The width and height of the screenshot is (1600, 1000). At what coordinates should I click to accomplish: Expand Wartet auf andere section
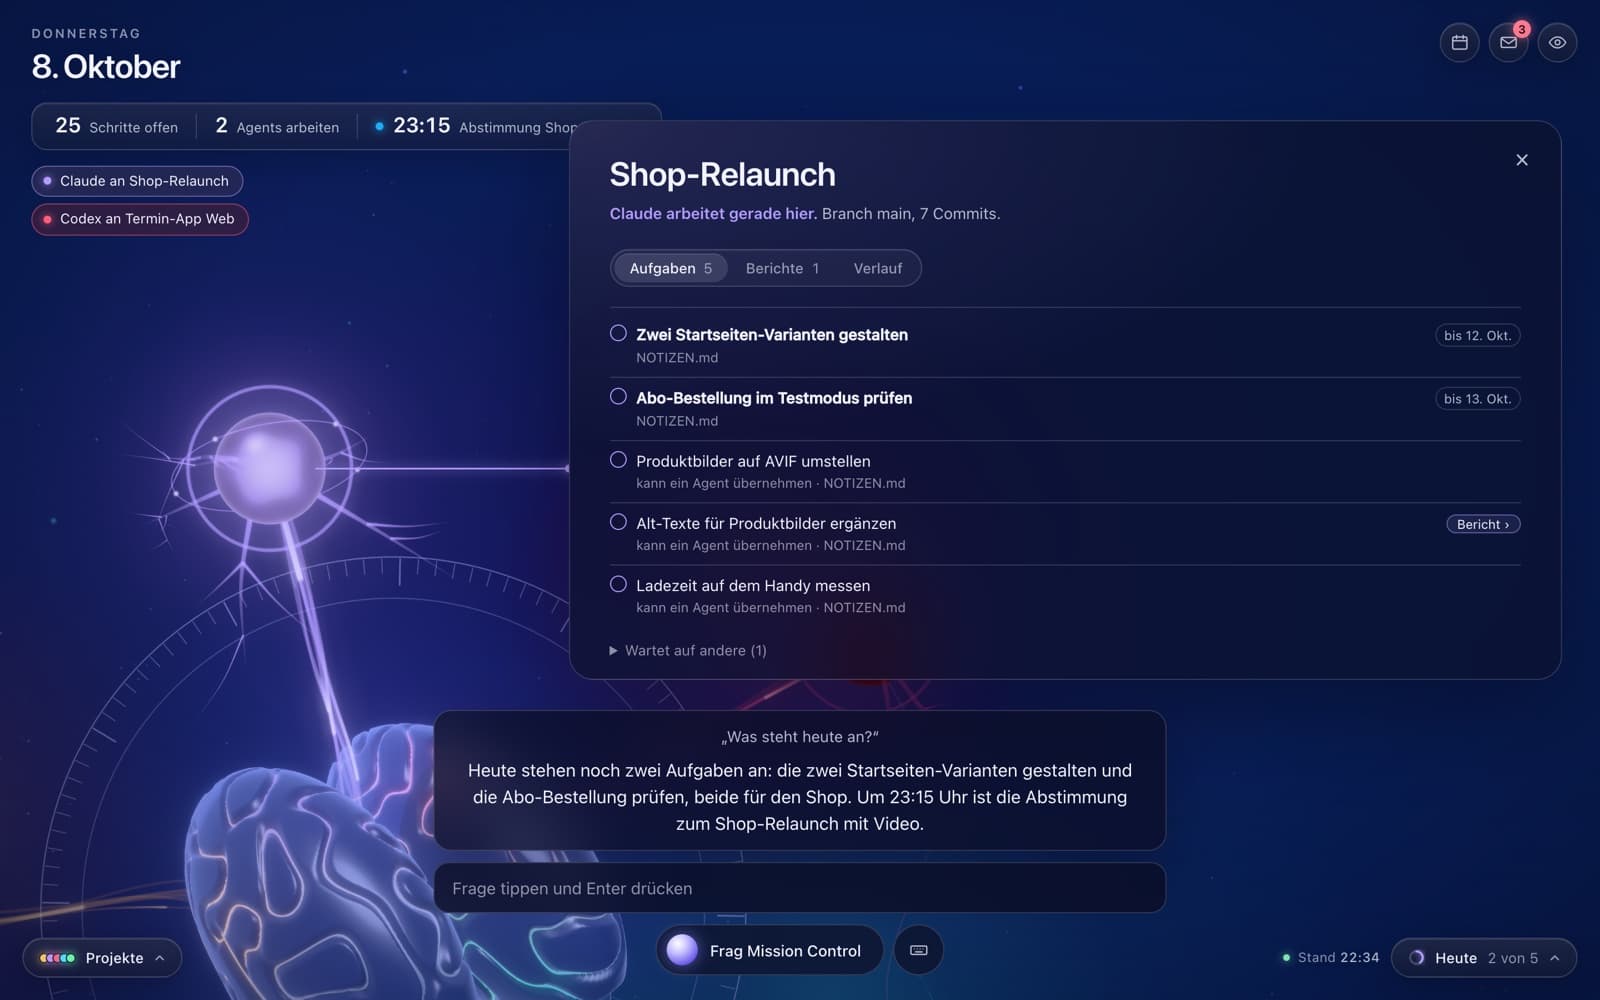tap(688, 650)
